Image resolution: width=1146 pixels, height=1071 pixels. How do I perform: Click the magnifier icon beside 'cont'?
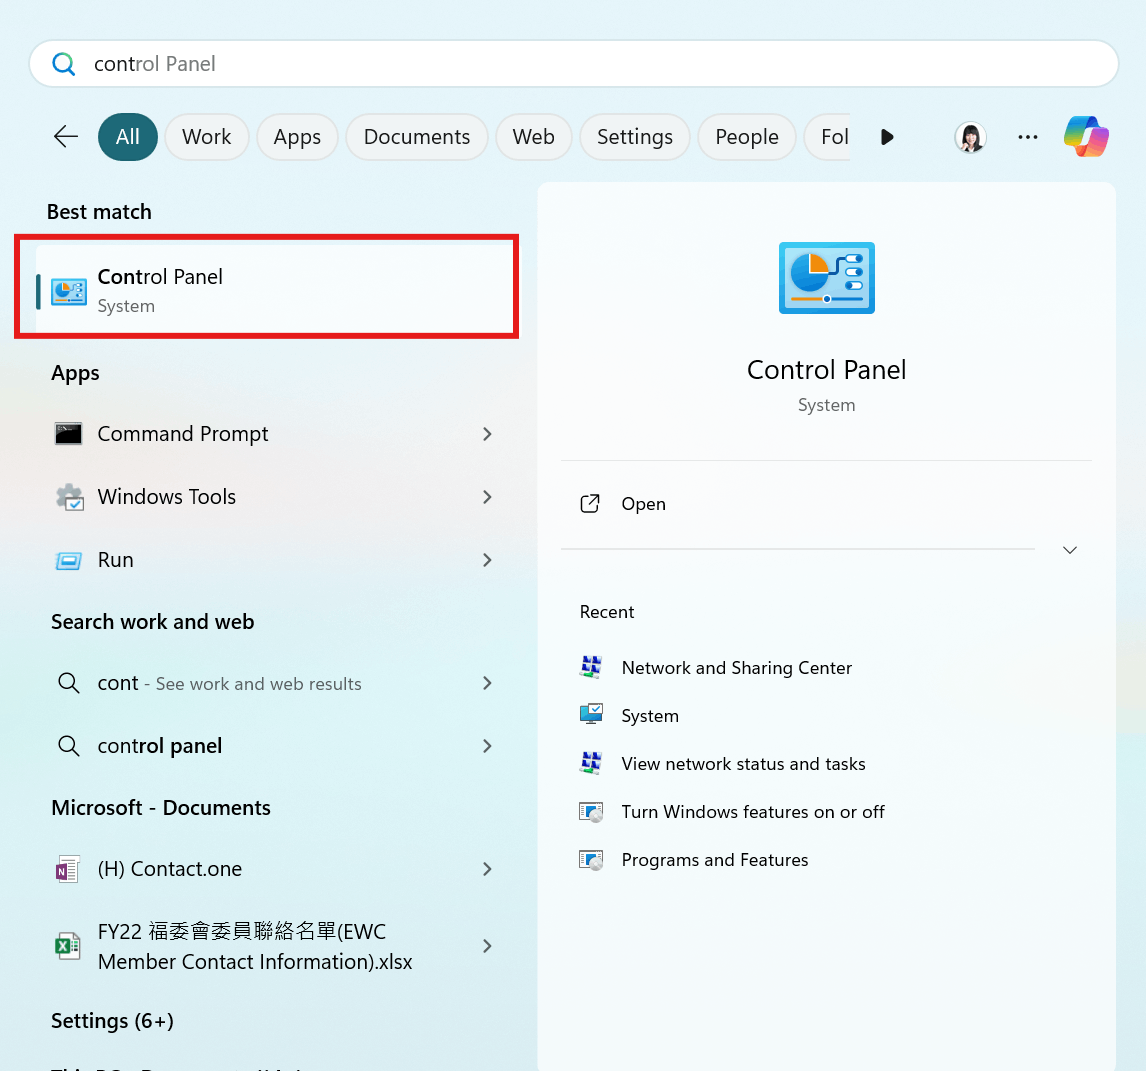coord(69,684)
